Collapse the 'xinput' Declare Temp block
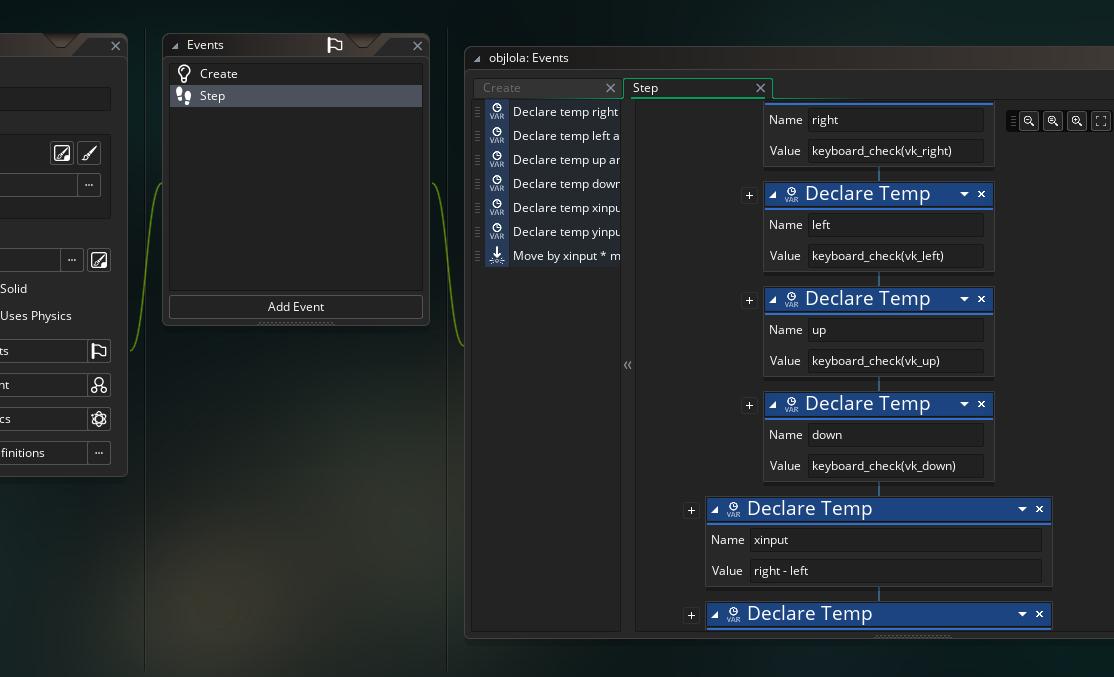 [715, 510]
